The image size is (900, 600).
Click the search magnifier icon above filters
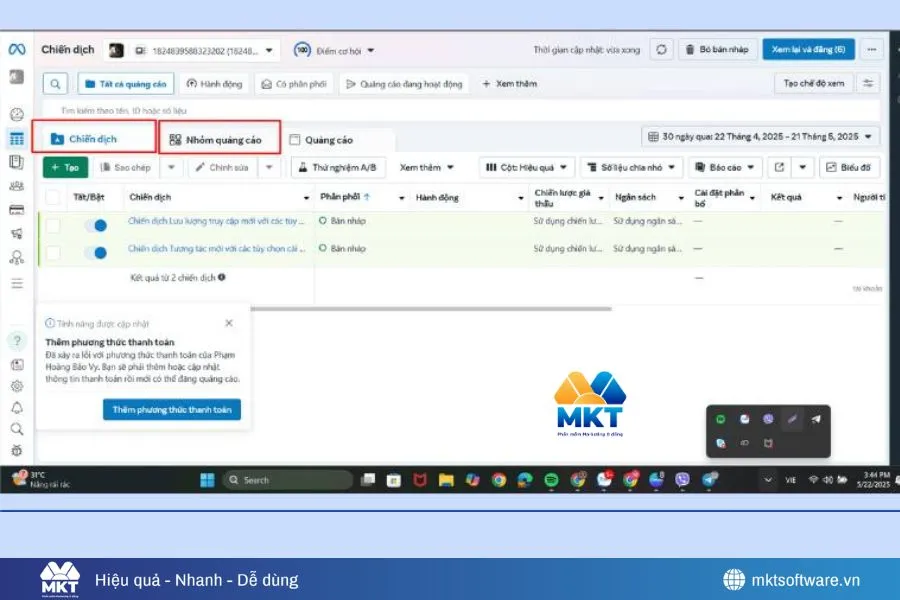(53, 84)
